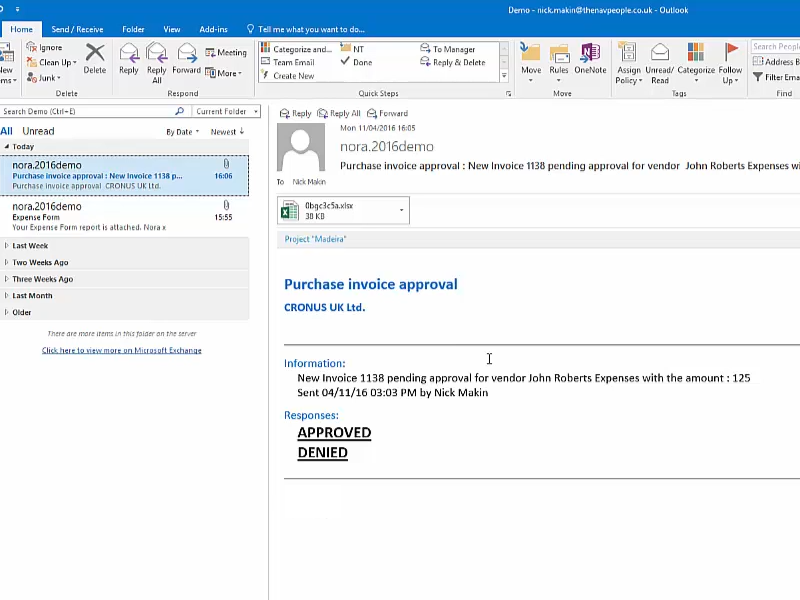Click the ribbon Forward button
This screenshot has width=800, height=600.
pyautogui.click(x=186, y=59)
